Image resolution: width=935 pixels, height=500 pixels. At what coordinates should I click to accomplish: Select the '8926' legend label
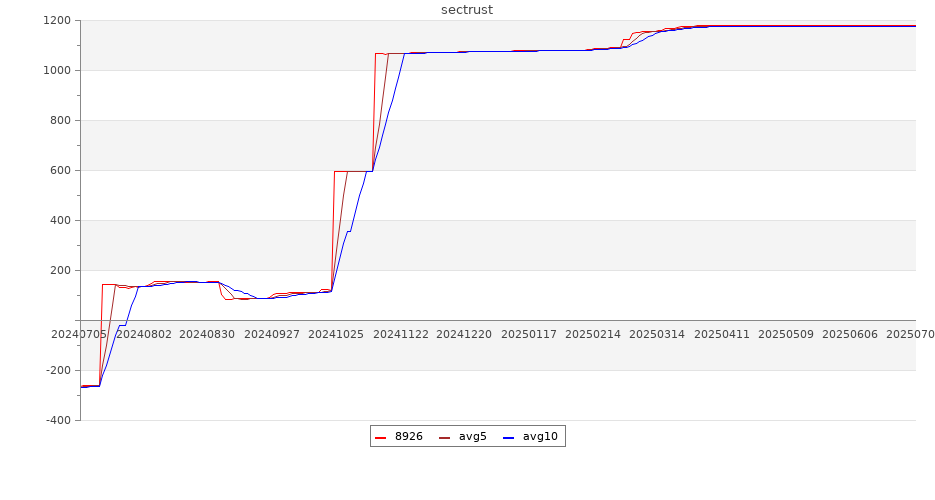click(408, 436)
